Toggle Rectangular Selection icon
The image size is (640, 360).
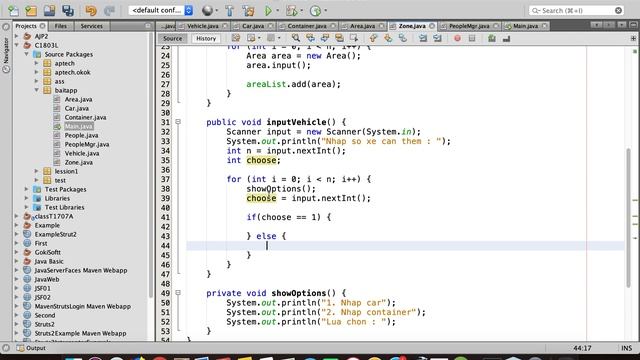354,38
